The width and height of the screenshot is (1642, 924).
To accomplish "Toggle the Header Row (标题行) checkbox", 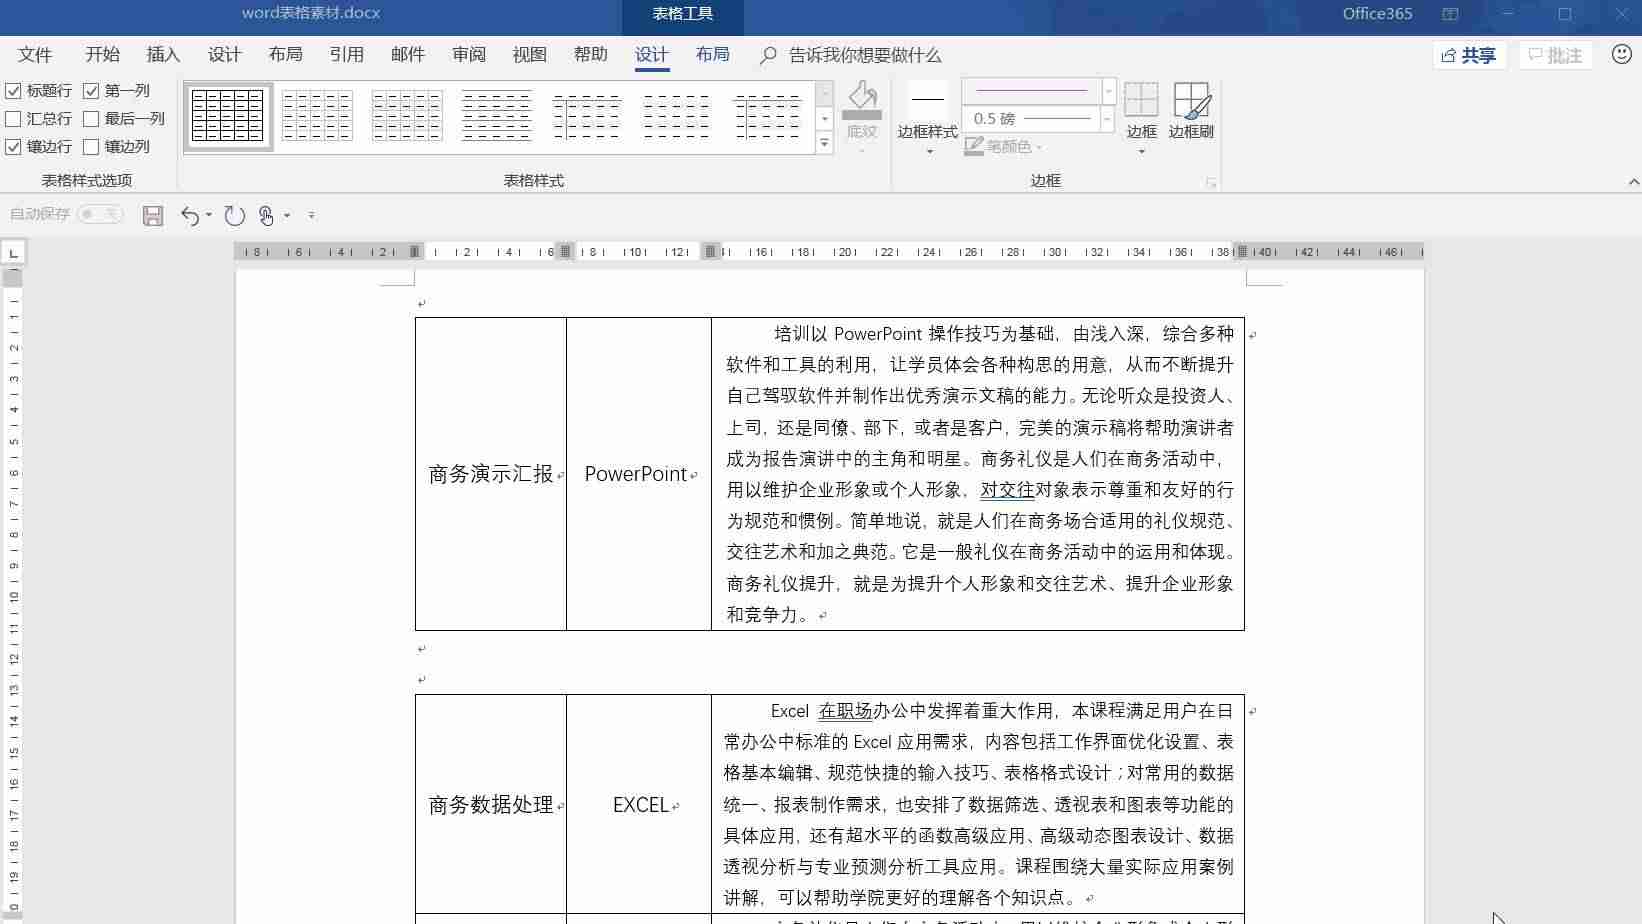I will 13,91.
